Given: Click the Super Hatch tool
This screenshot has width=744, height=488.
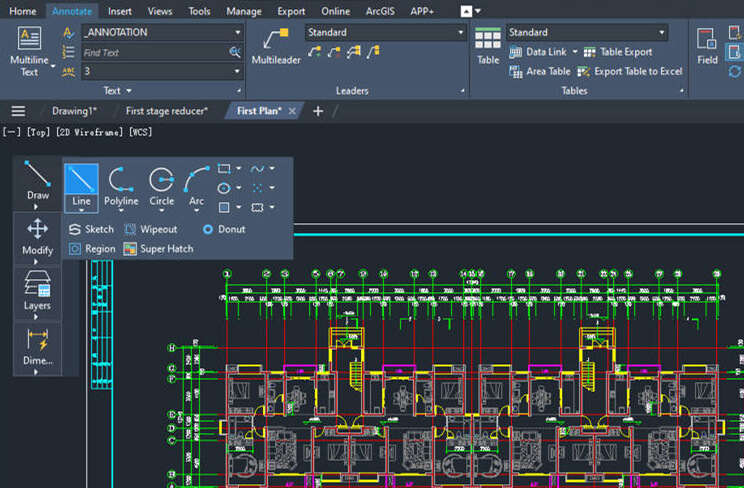Looking at the screenshot, I should click(158, 249).
